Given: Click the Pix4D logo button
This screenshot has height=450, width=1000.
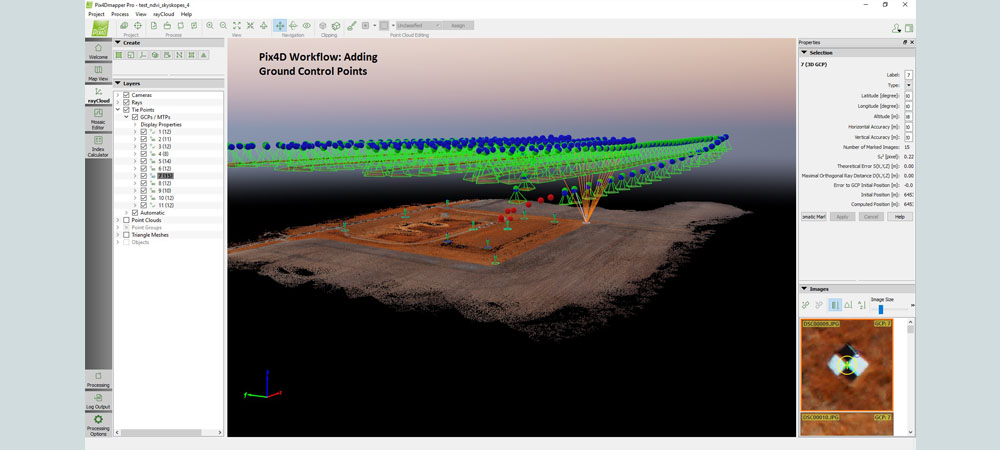Looking at the screenshot, I should [x=99, y=28].
